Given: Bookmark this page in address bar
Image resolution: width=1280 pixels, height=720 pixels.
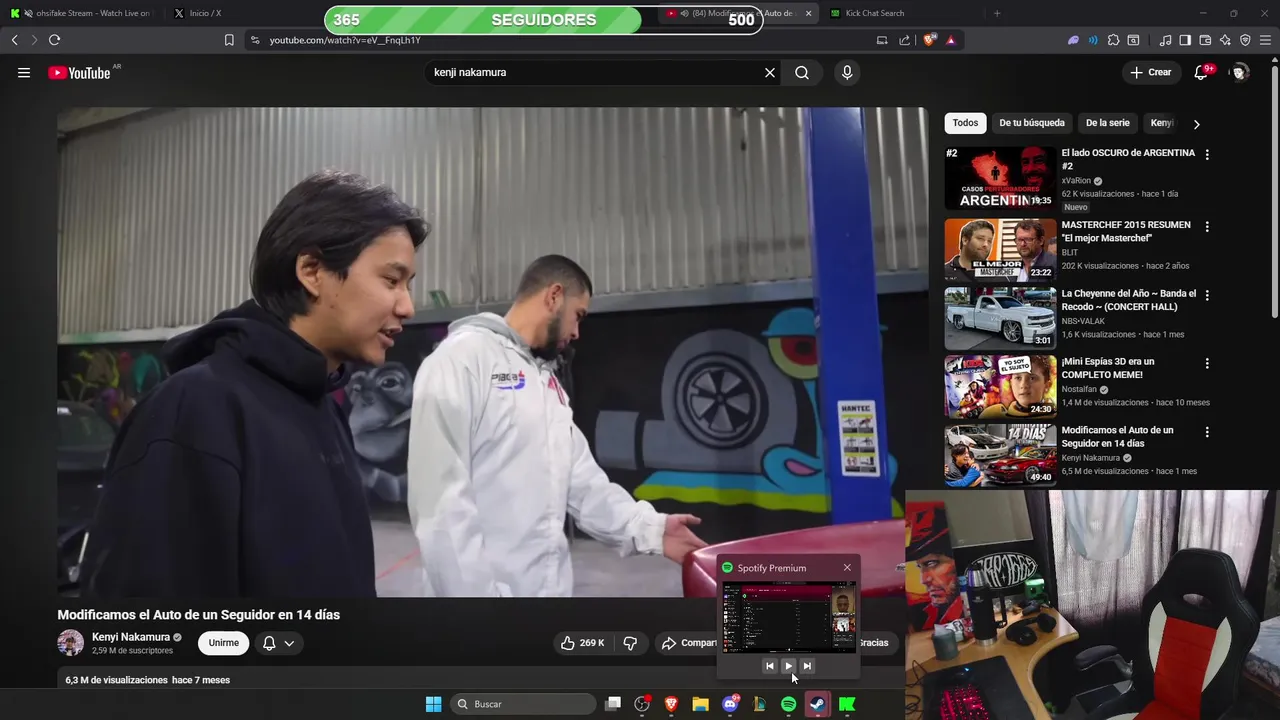Looking at the screenshot, I should [229, 40].
